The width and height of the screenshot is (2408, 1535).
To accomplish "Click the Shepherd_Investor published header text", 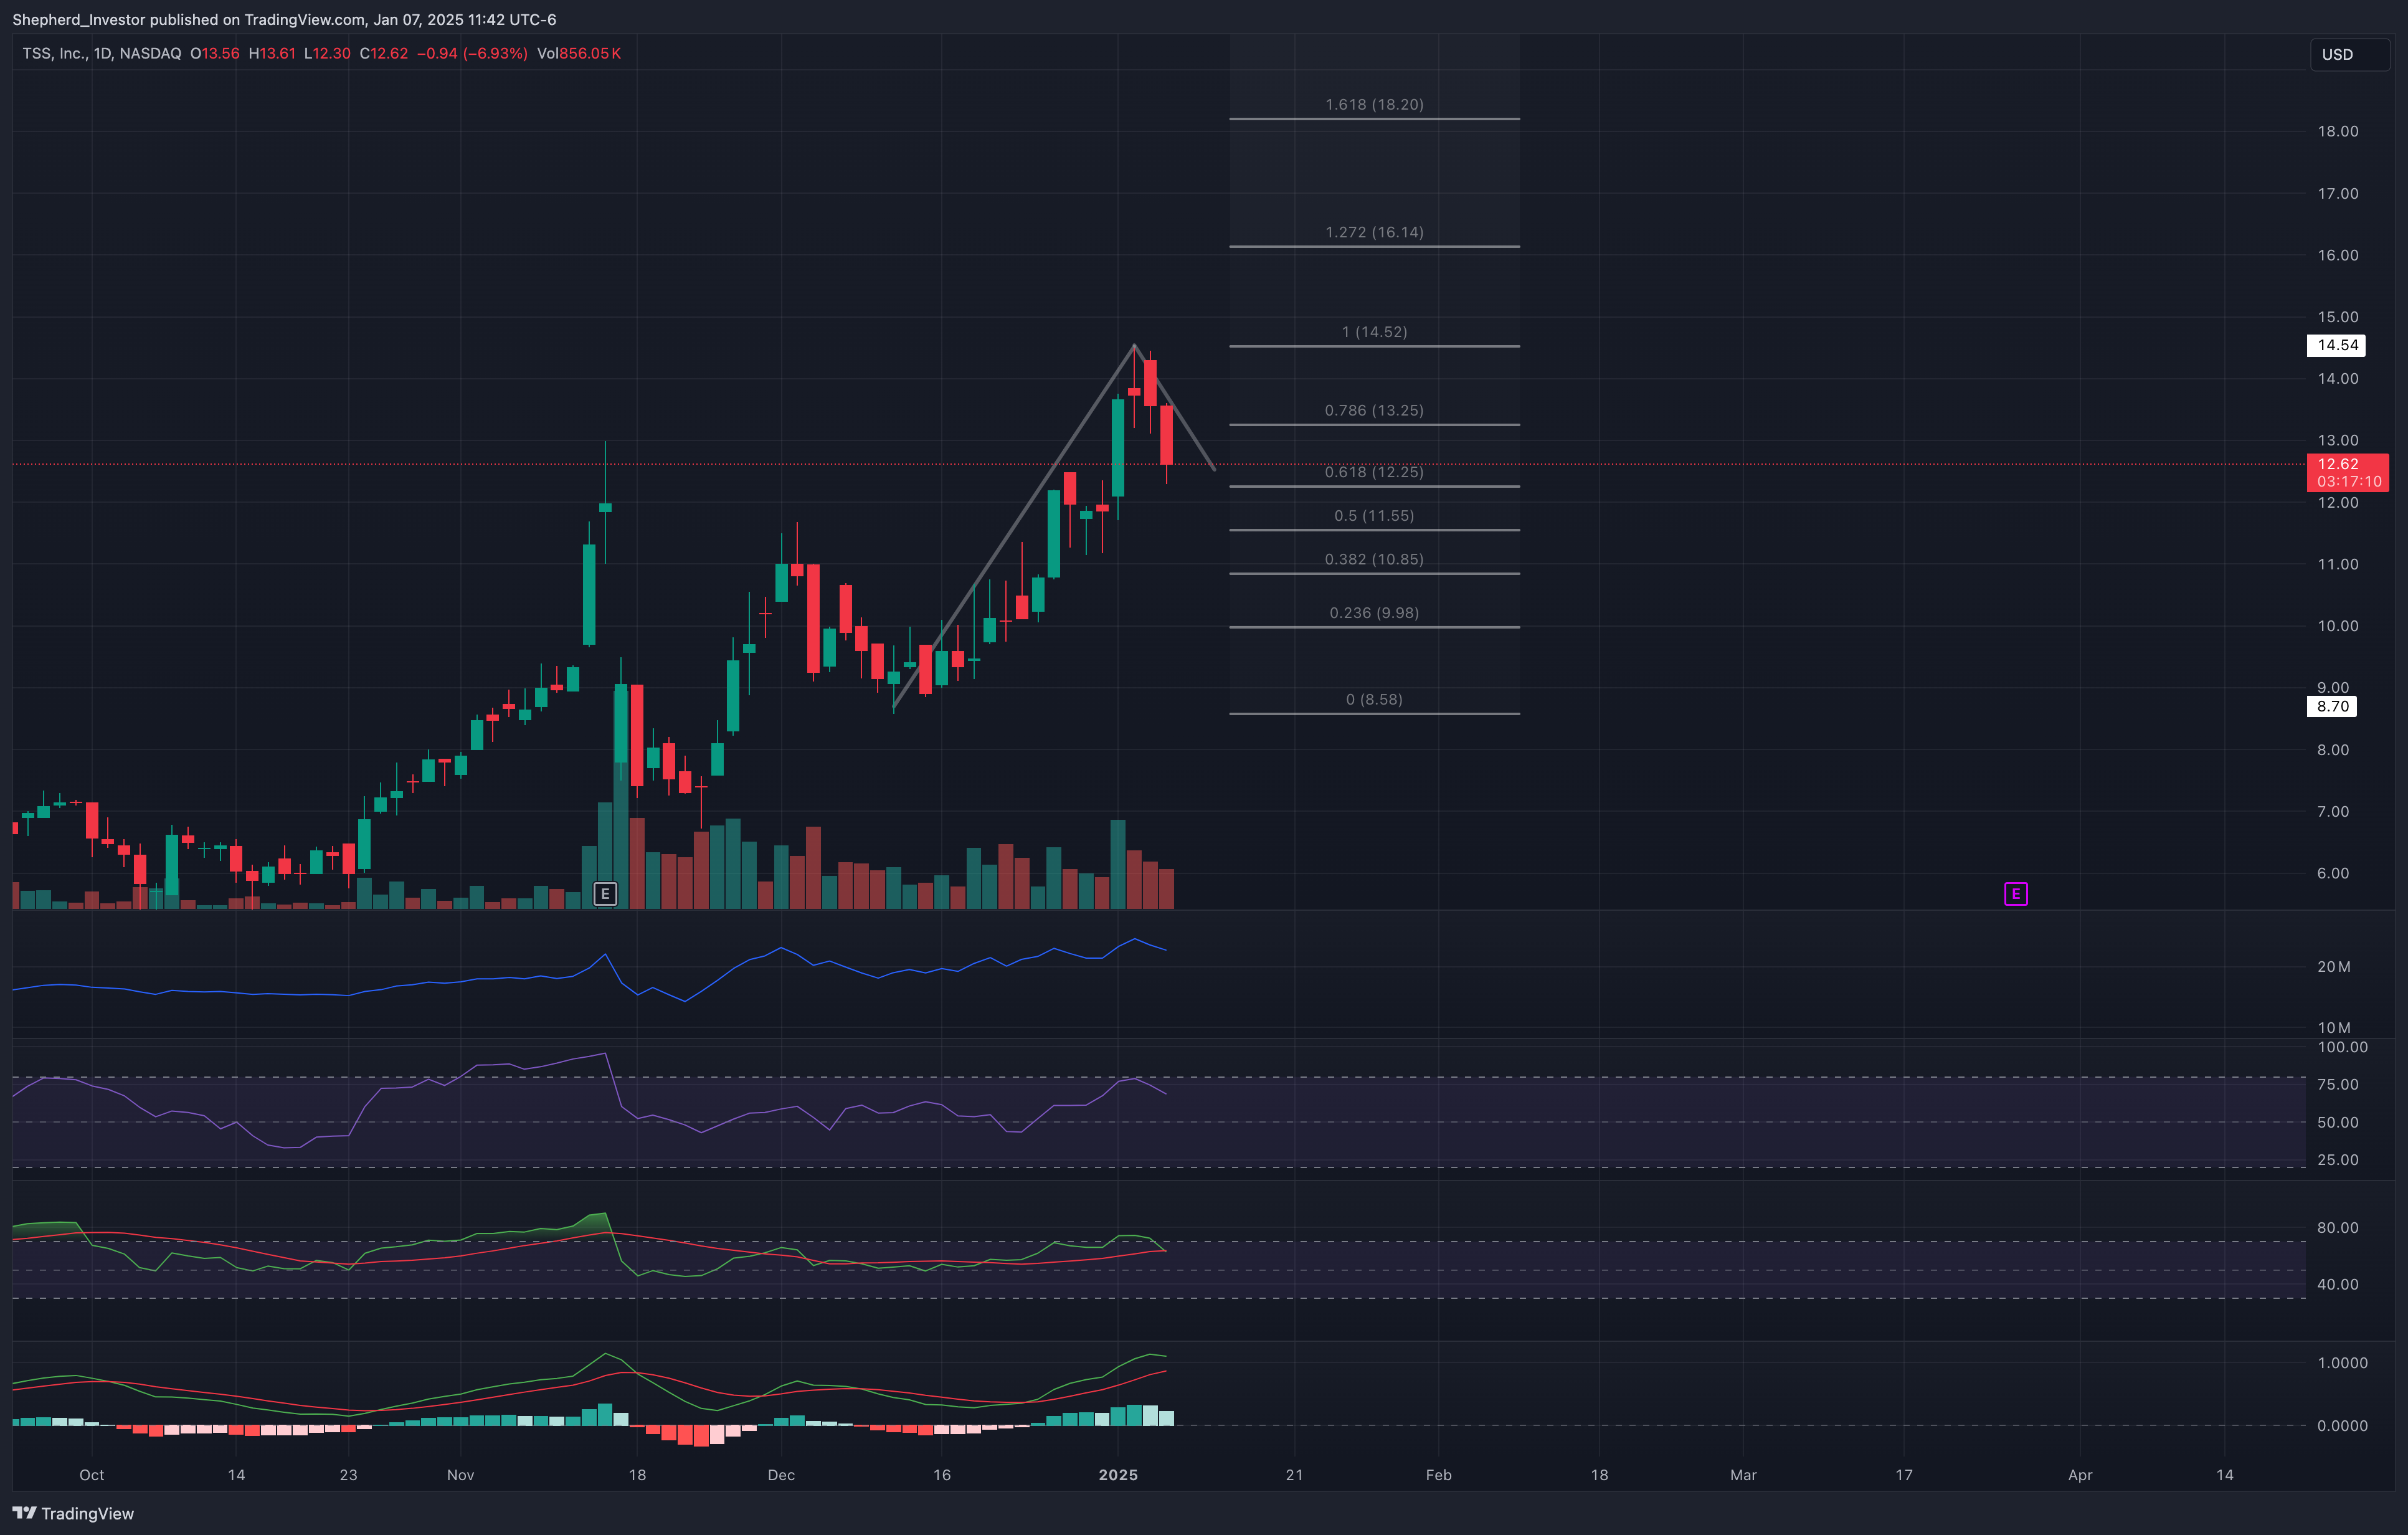I will tap(284, 19).
